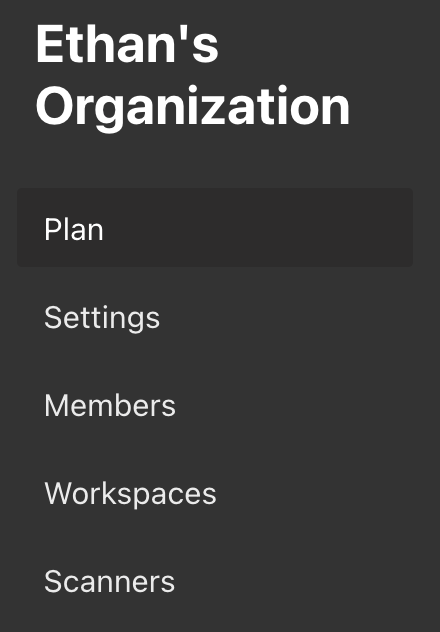Open the Plan section

(x=215, y=227)
